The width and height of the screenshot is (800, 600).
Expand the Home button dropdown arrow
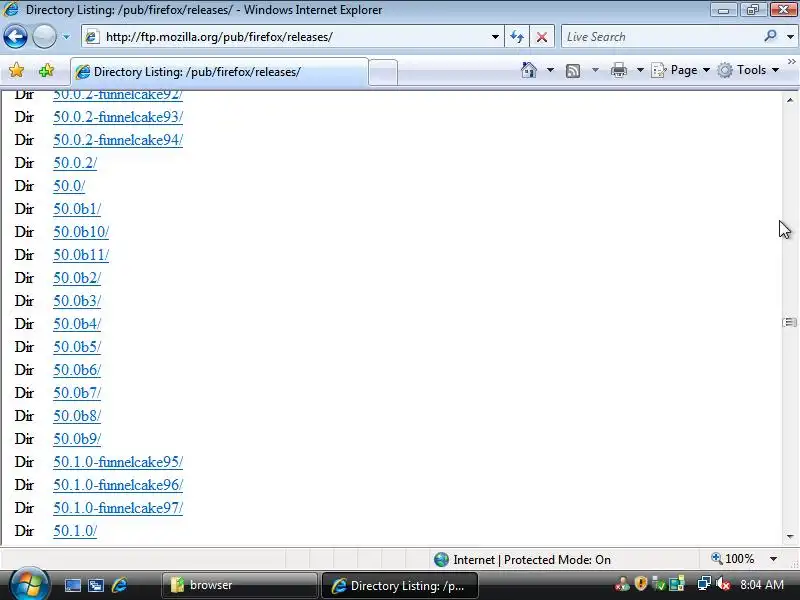pos(551,70)
